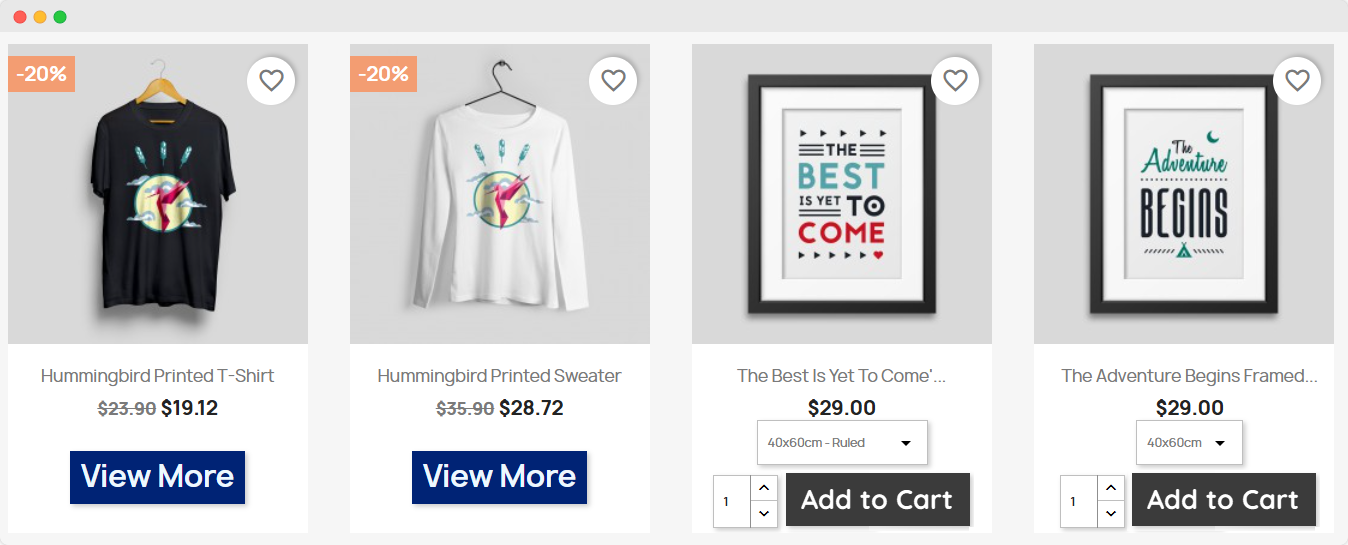Open the Hummingbird Printed T-Shirt title link
1348x545 pixels.
click(x=158, y=376)
